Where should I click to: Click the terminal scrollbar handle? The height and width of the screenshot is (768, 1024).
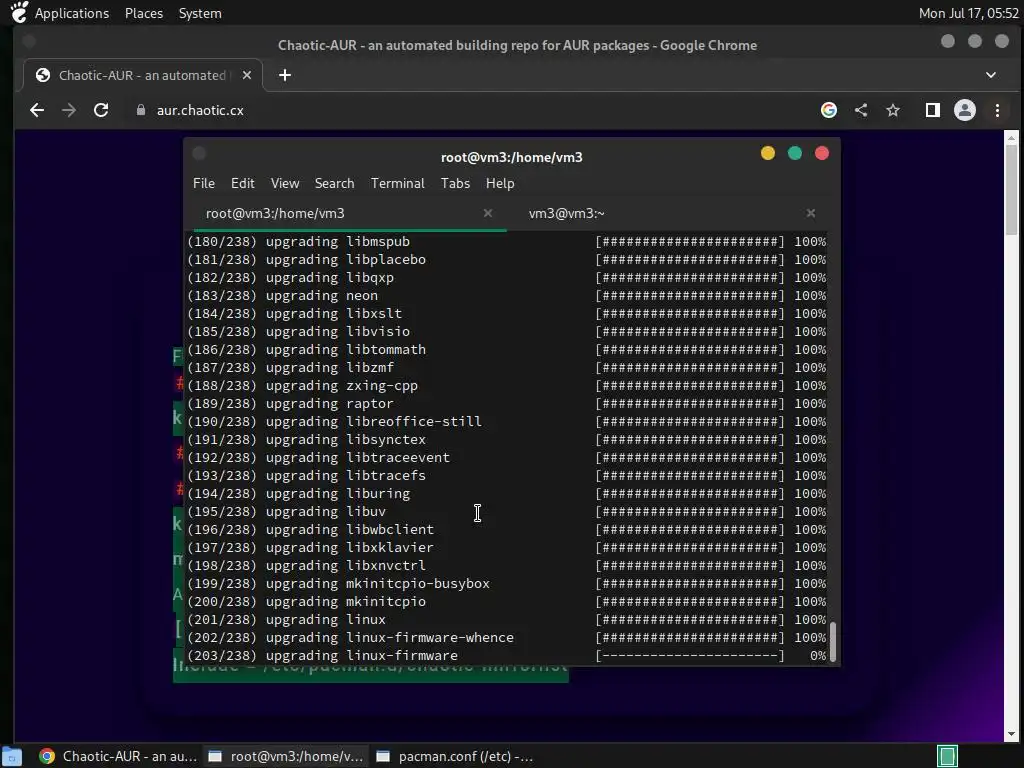click(x=833, y=641)
